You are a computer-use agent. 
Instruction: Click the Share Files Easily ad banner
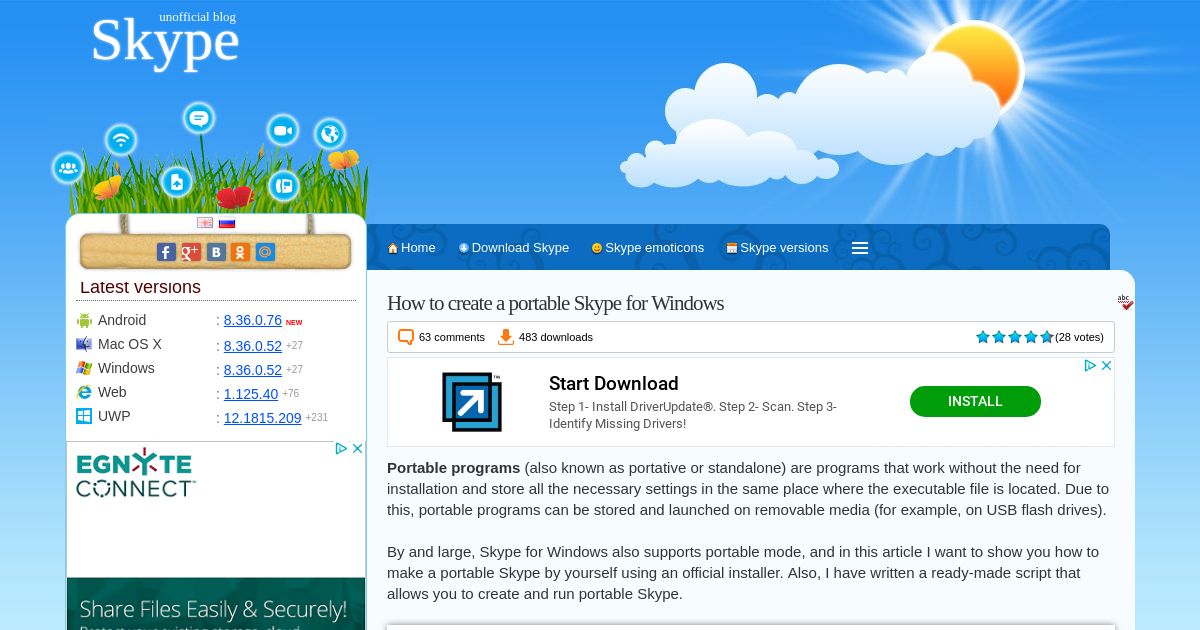tap(216, 604)
